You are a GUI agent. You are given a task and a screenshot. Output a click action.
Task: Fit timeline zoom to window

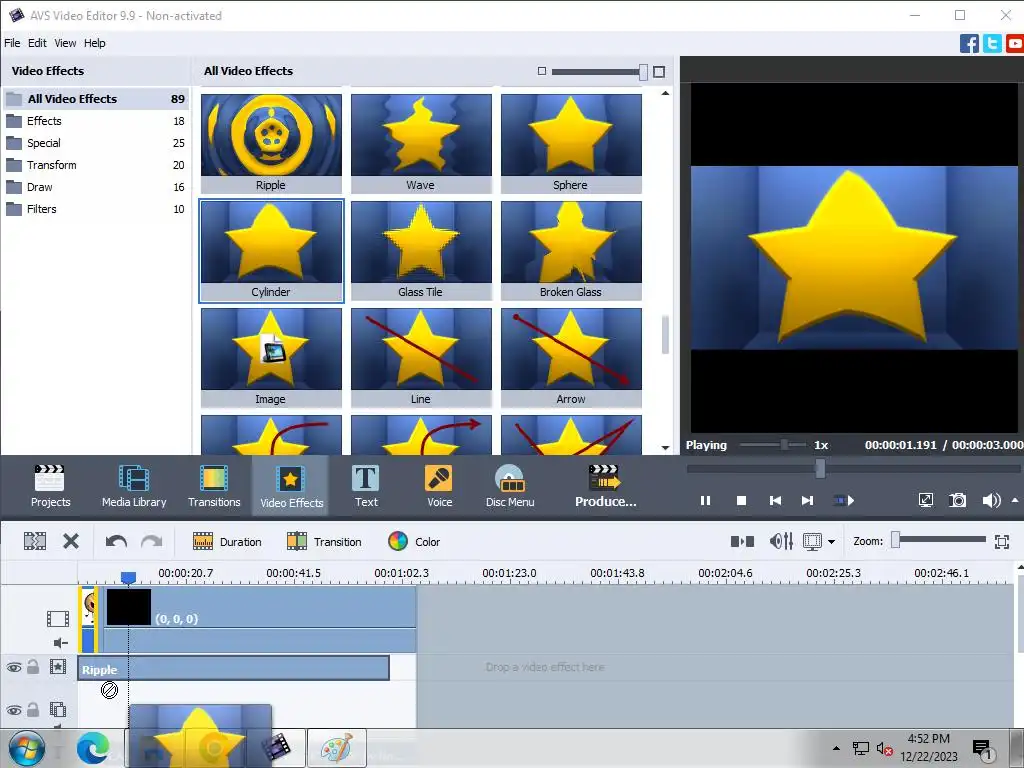coord(1002,541)
